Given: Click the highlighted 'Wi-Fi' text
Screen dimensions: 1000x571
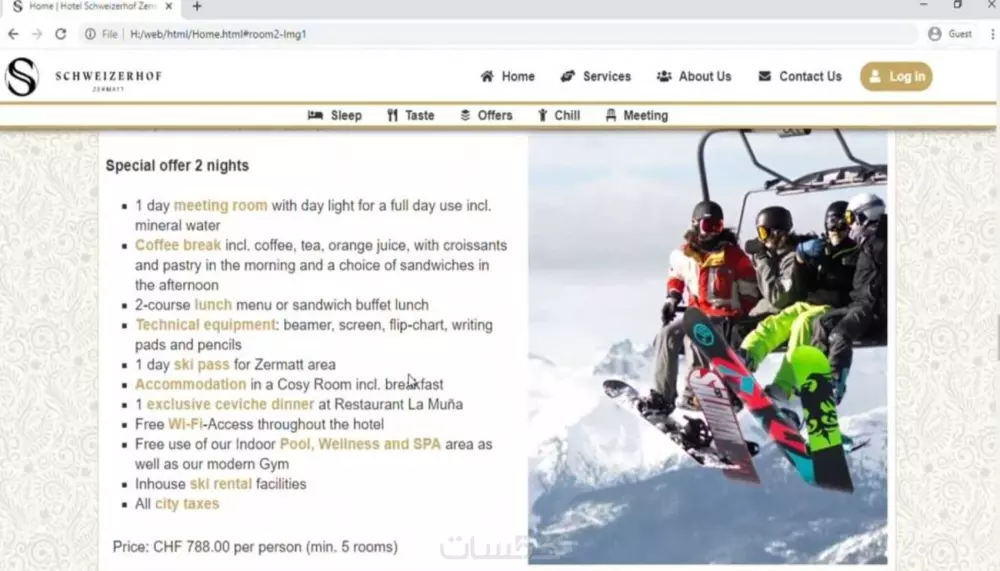Looking at the screenshot, I should [185, 424].
